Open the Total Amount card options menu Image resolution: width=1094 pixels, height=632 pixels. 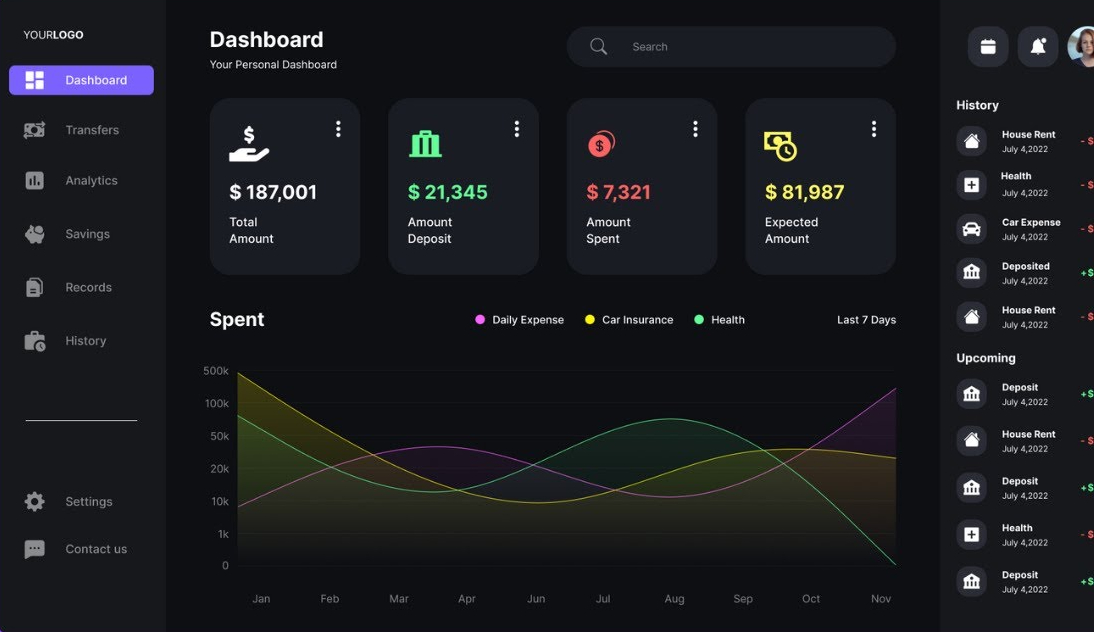tap(338, 129)
